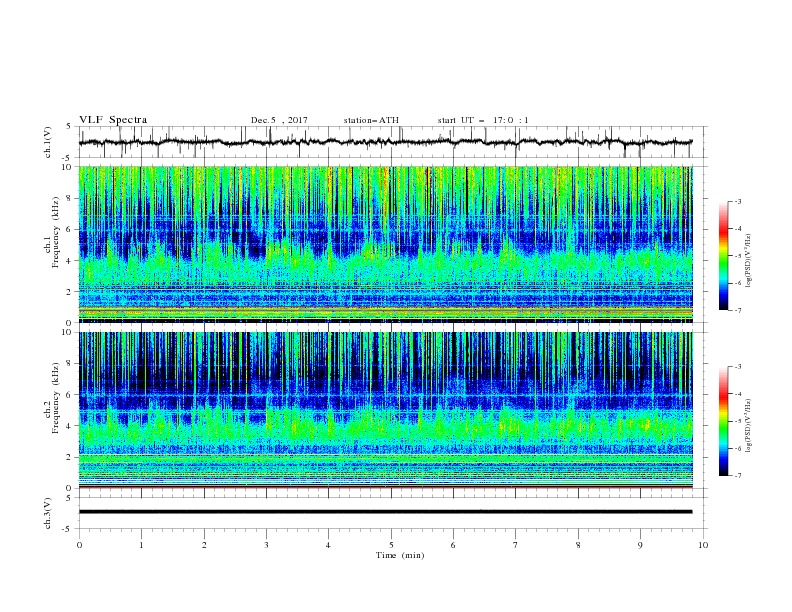The image size is (792, 612).
Task: Click the ch.1 voltage waveform trace
Action: (386, 142)
